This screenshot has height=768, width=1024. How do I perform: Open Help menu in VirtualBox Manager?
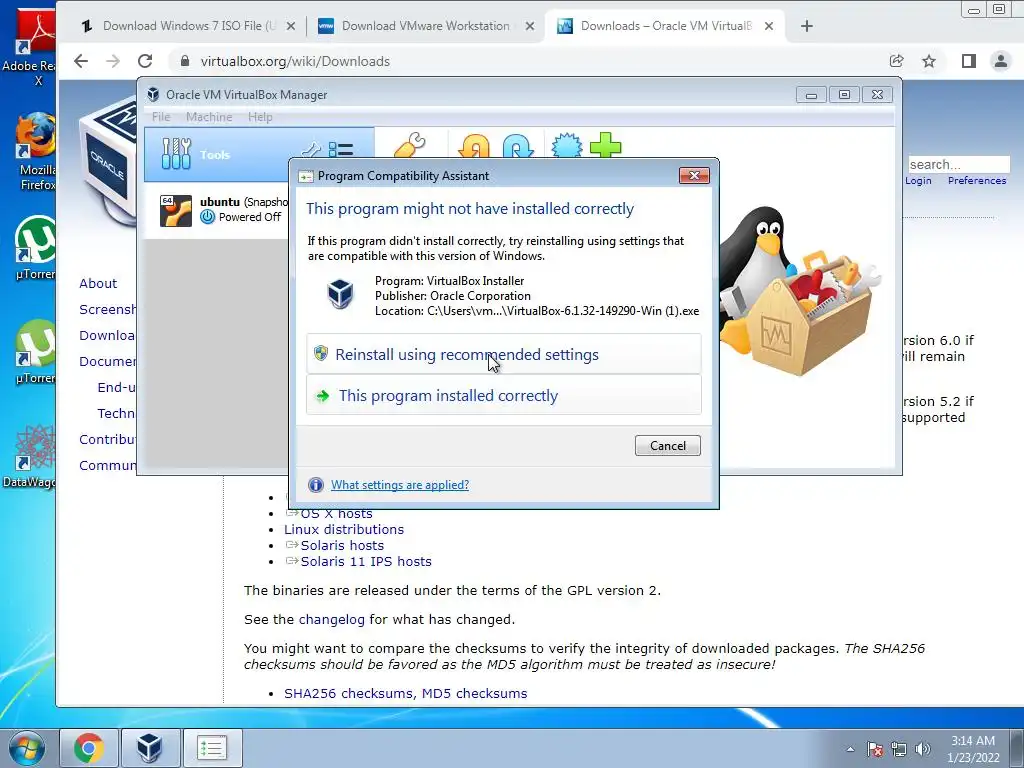click(x=260, y=117)
